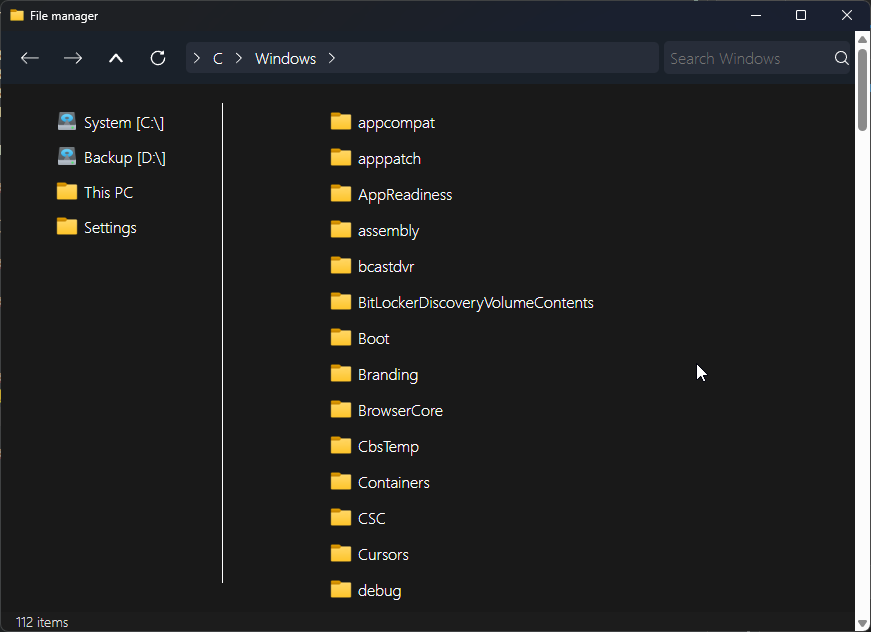Click the Containers folder icon

coord(341,481)
